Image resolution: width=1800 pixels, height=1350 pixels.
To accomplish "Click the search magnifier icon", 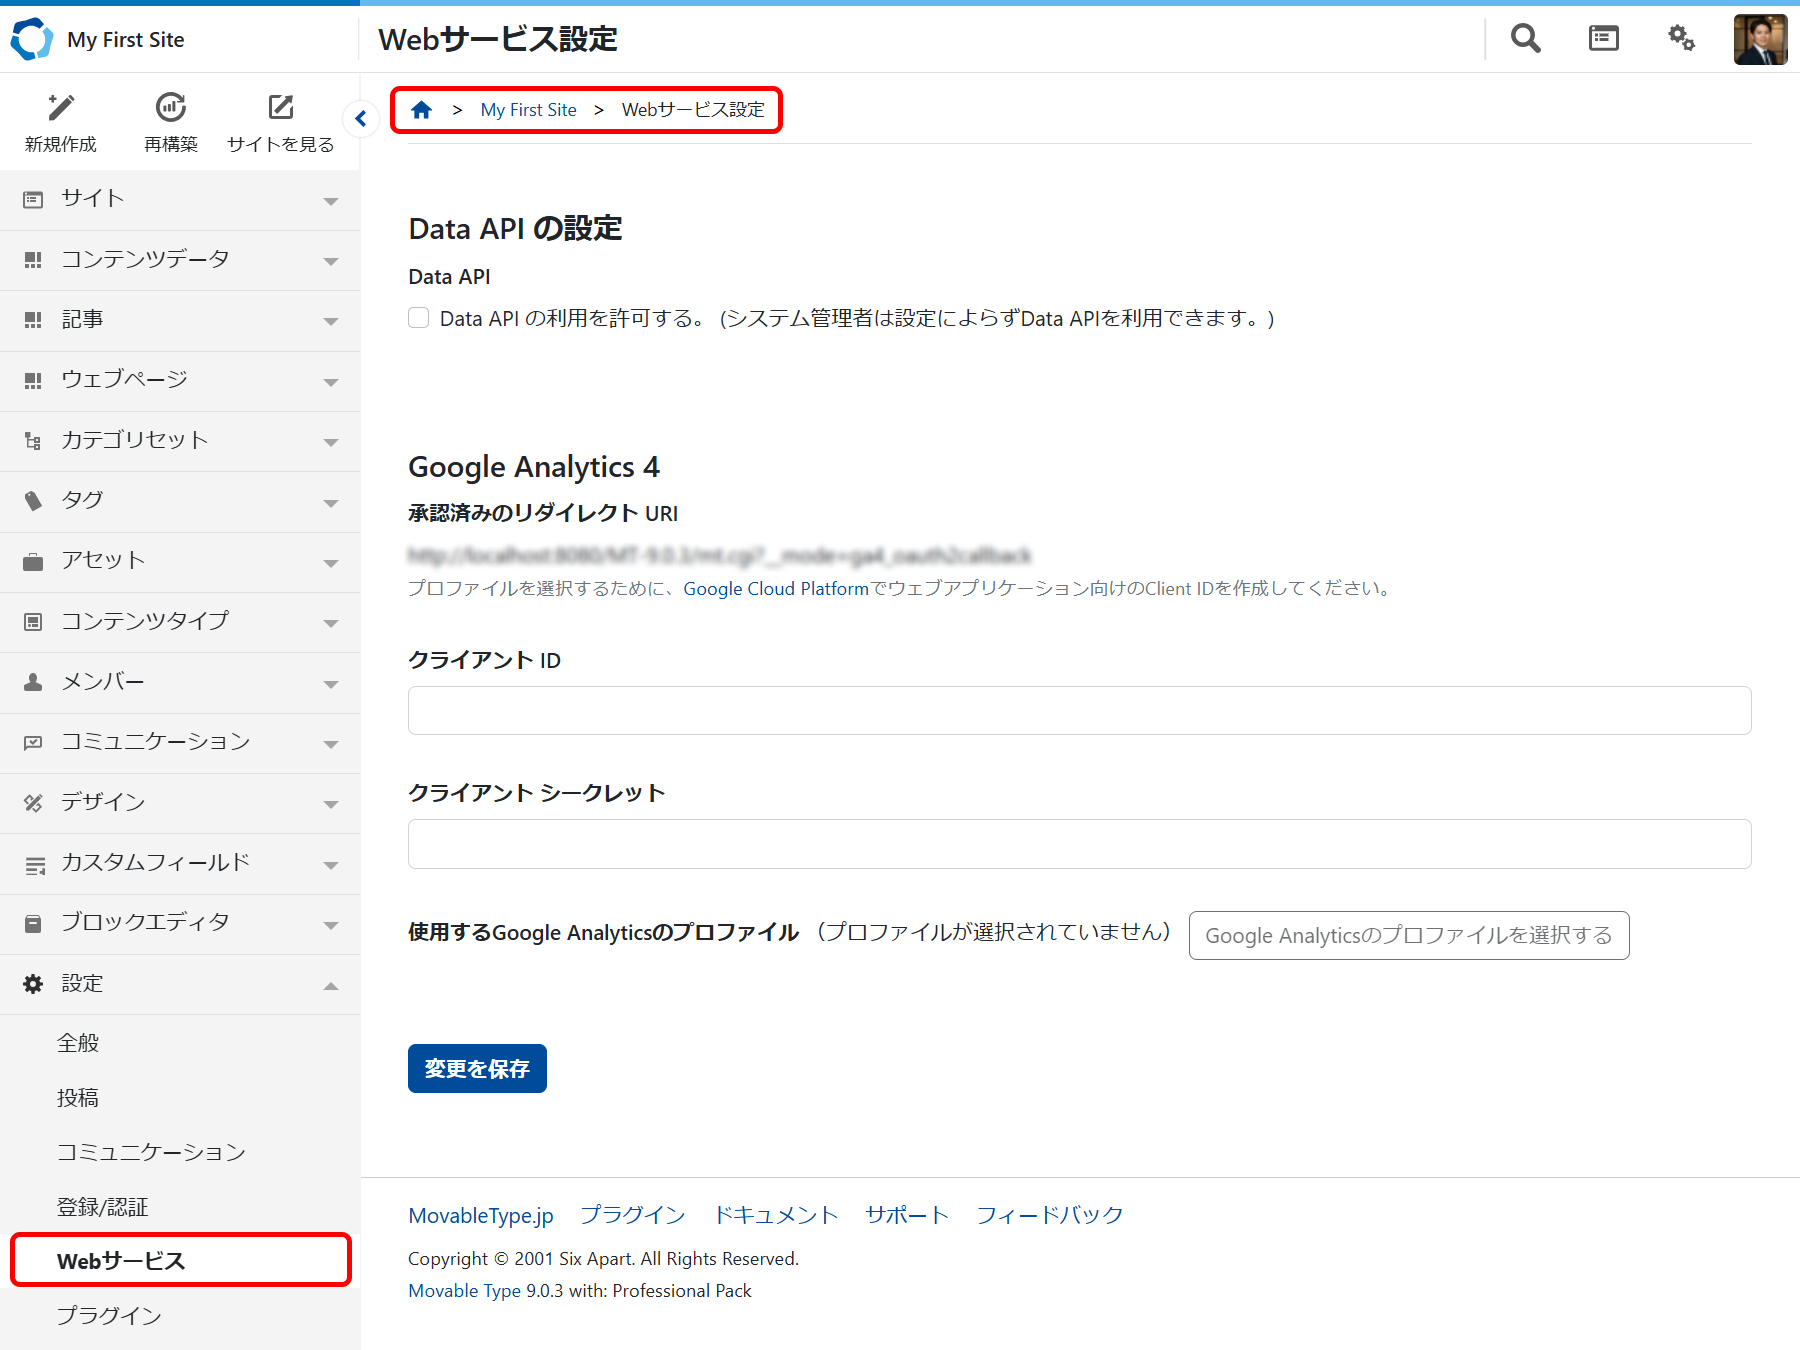I will (1525, 39).
